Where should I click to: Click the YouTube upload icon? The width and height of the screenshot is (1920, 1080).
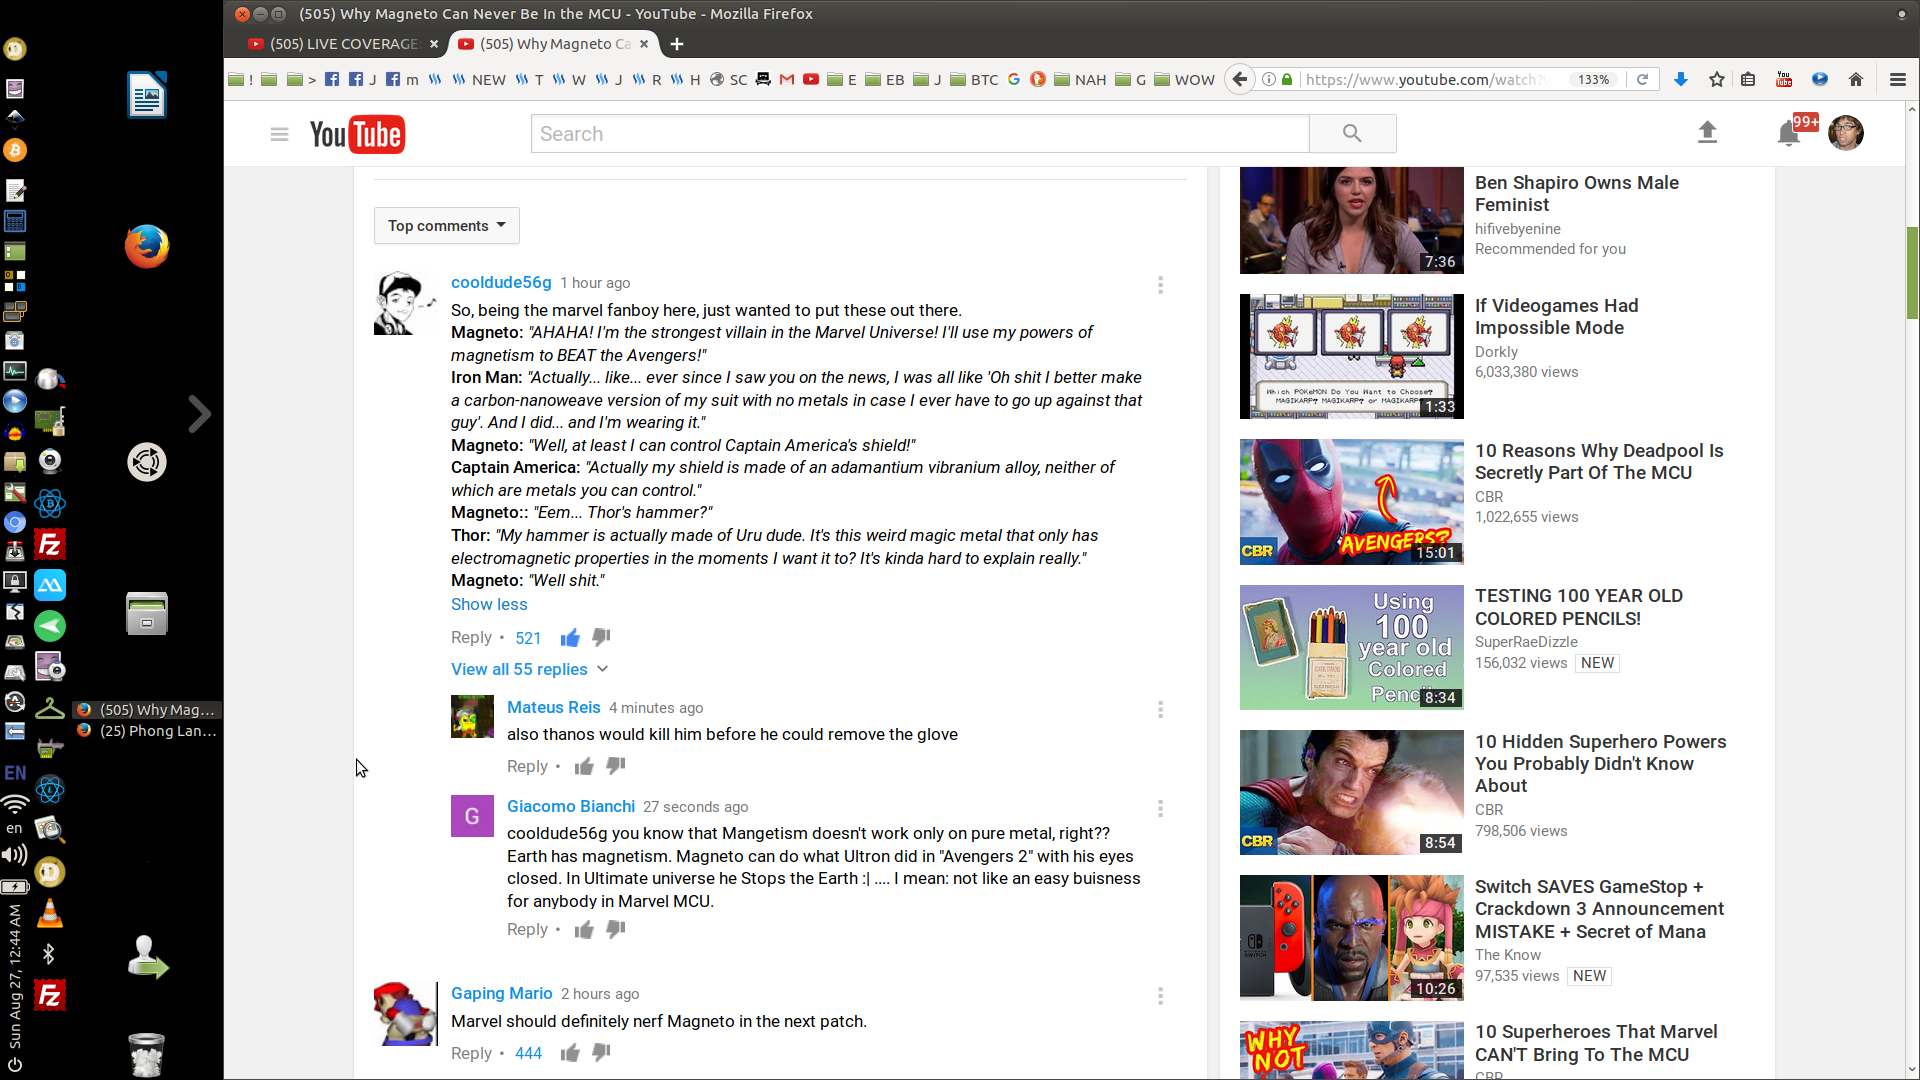click(x=1707, y=132)
